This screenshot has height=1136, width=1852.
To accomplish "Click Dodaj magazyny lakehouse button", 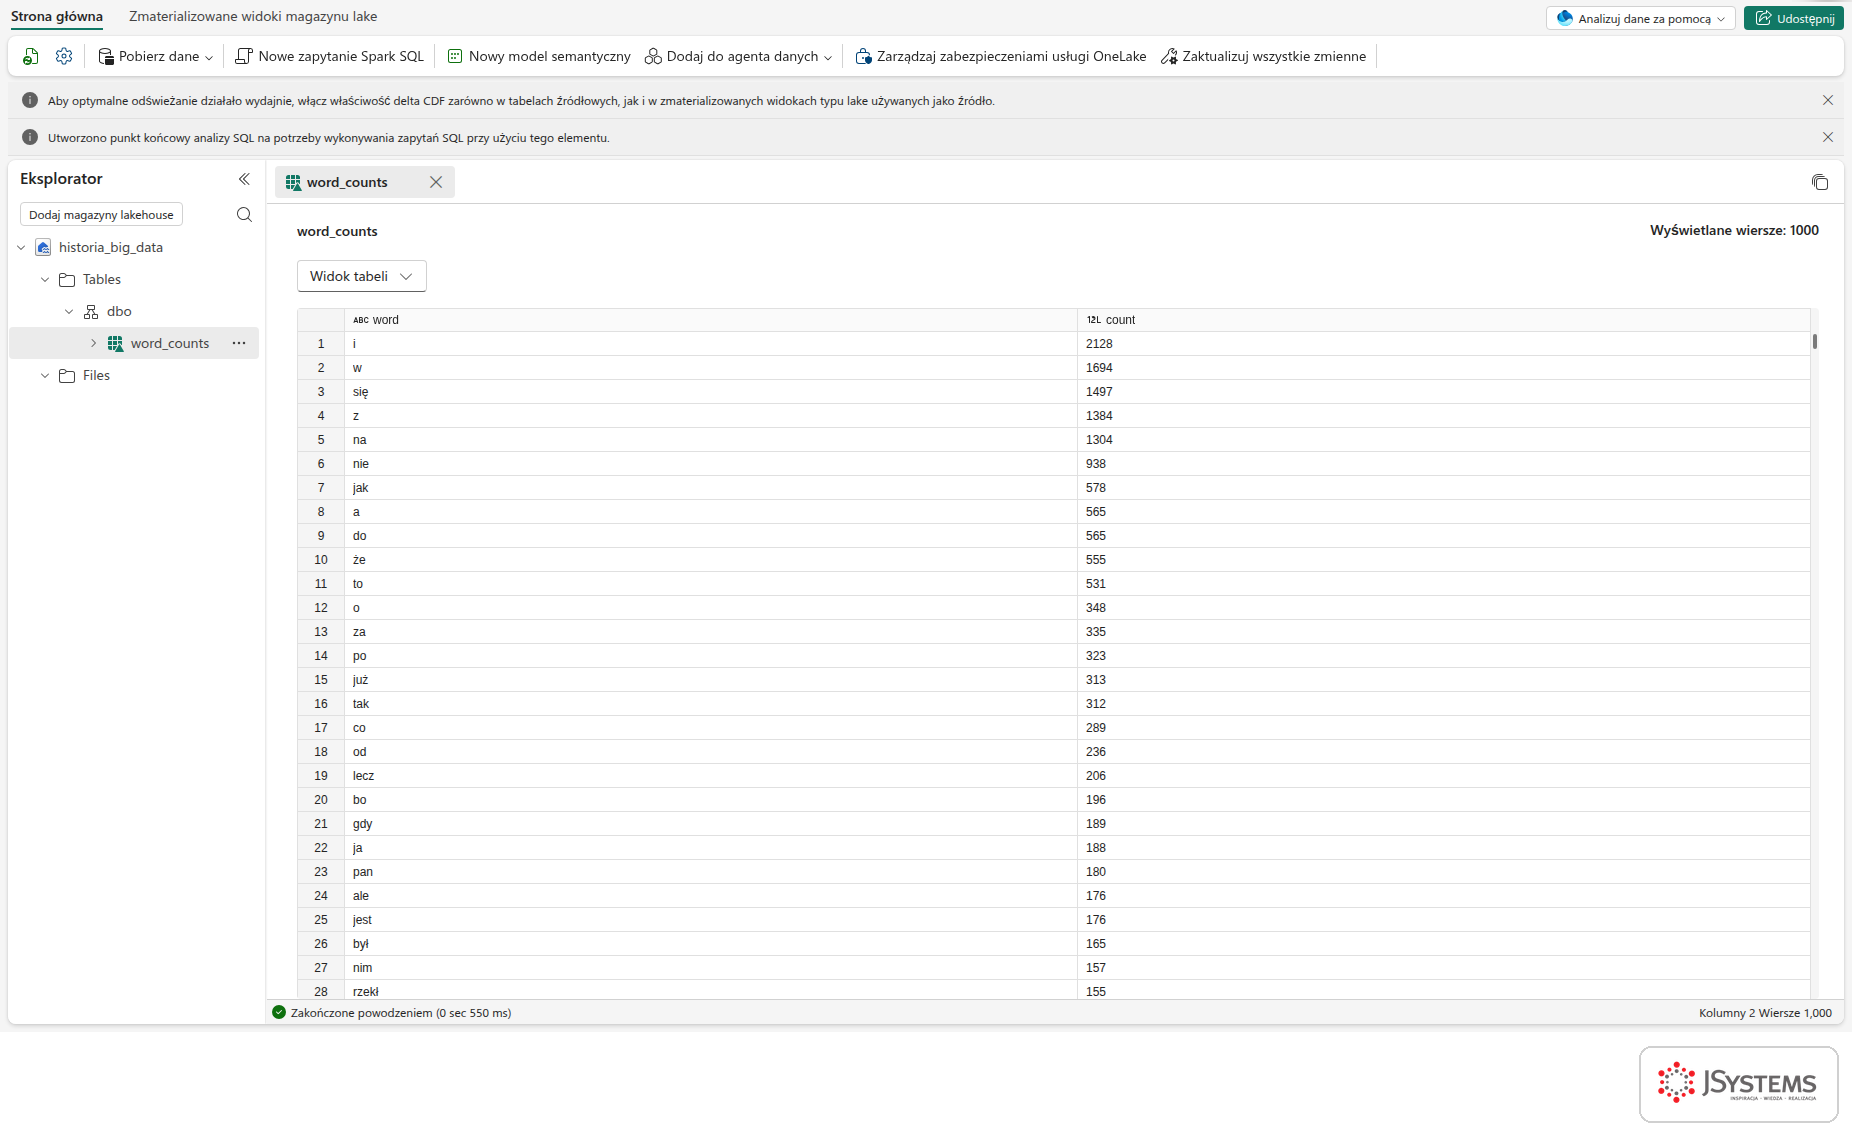I will [101, 215].
